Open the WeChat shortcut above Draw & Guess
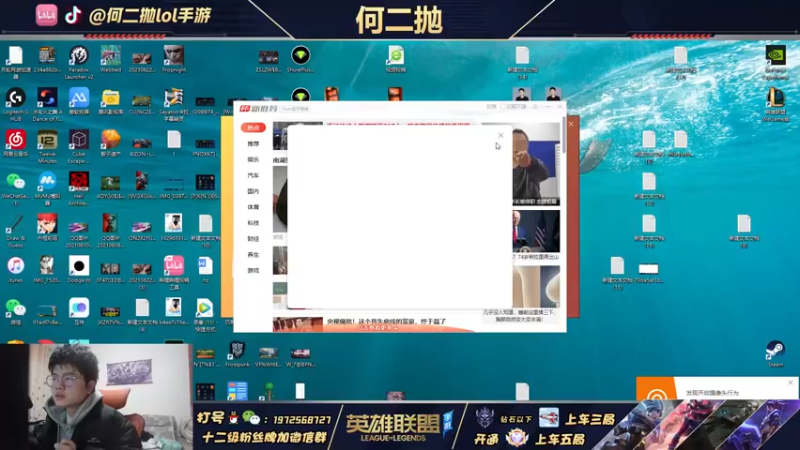The height and width of the screenshot is (450, 800). (x=15, y=181)
